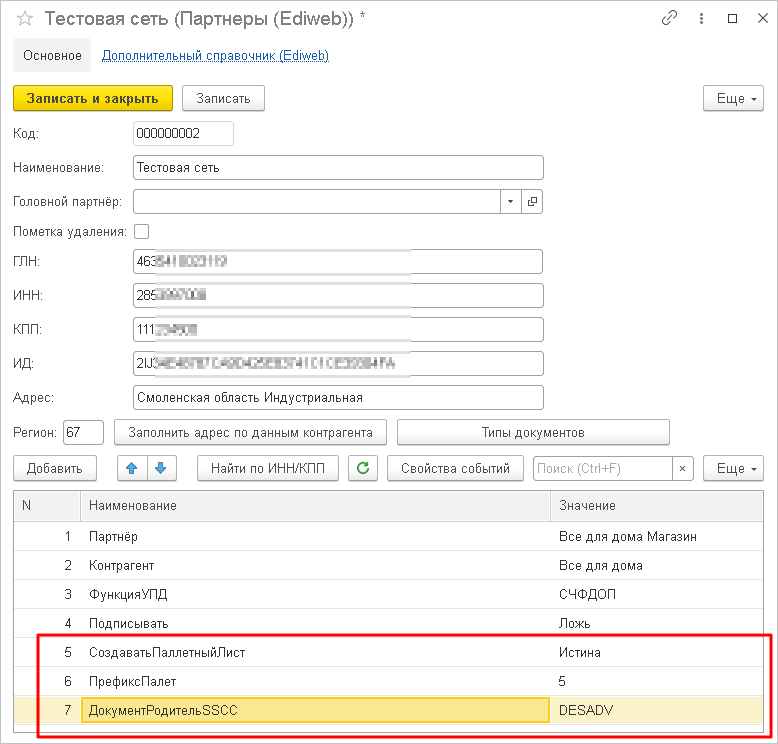Open the top Еще dropdown menu
778x744 pixels.
tap(735, 98)
